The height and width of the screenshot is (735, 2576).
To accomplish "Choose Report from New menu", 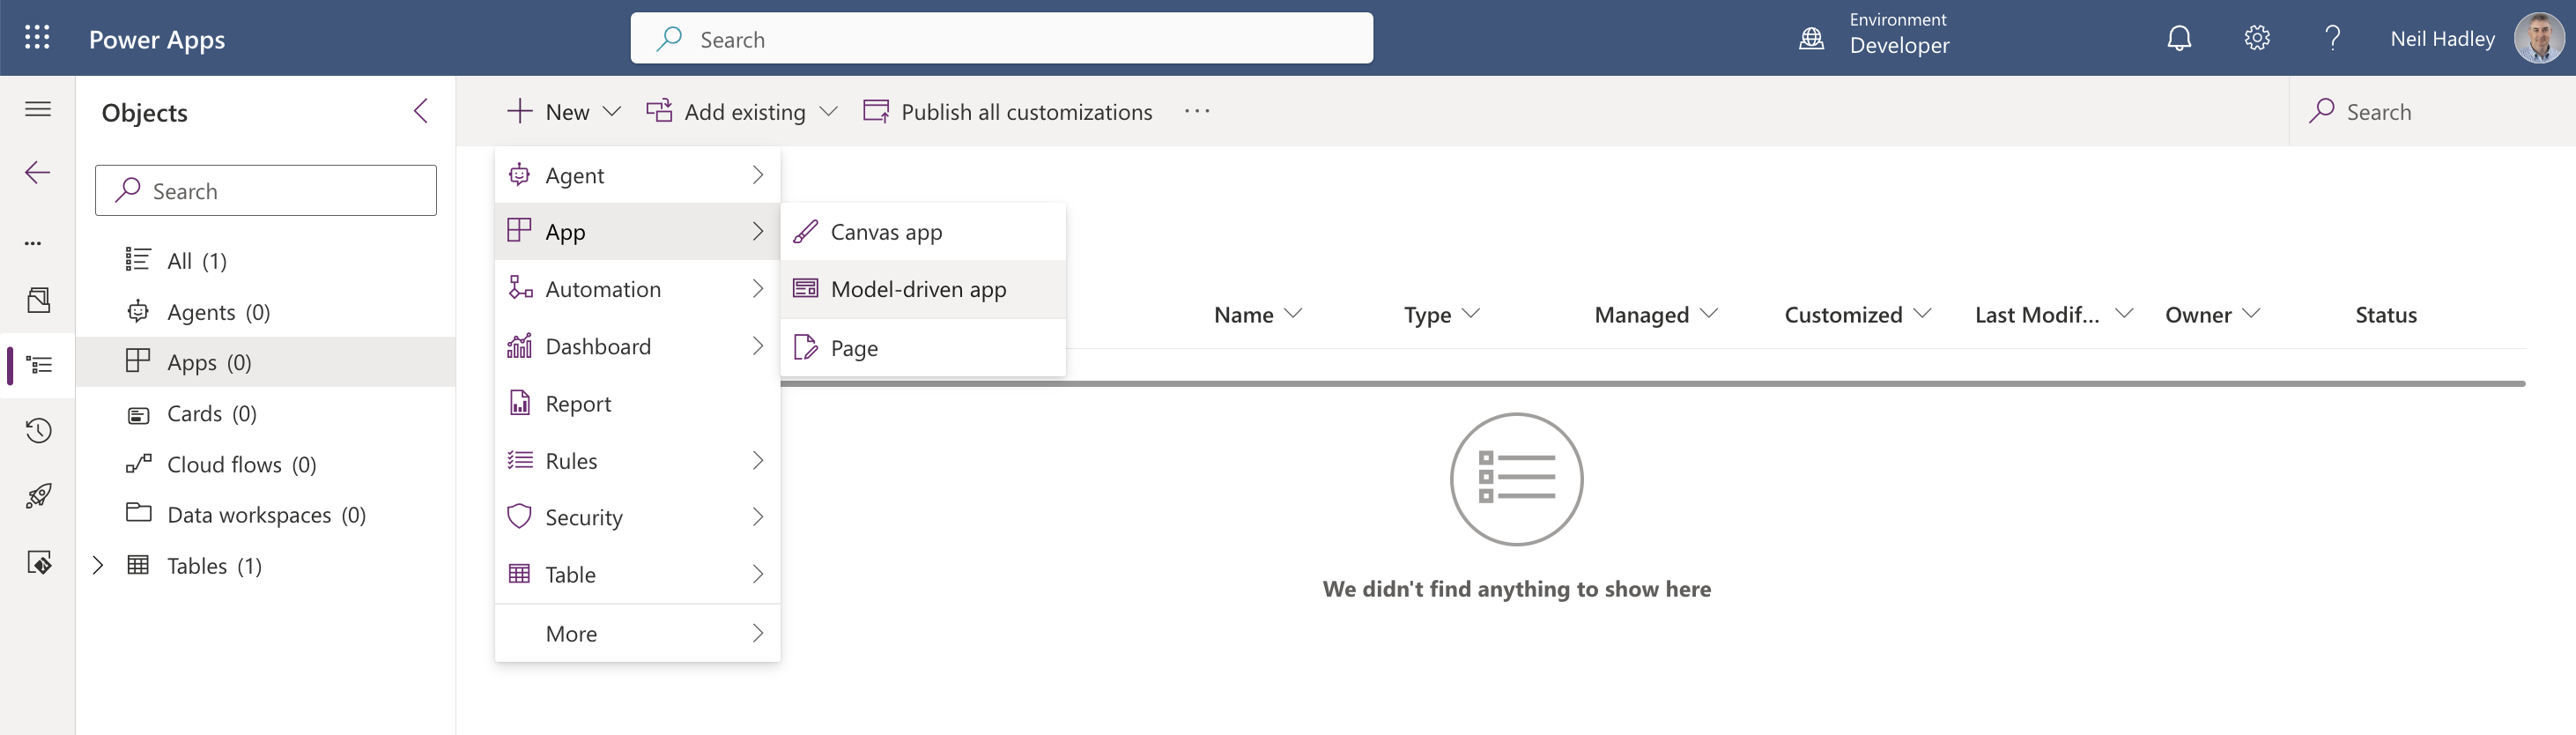I will click(637, 403).
